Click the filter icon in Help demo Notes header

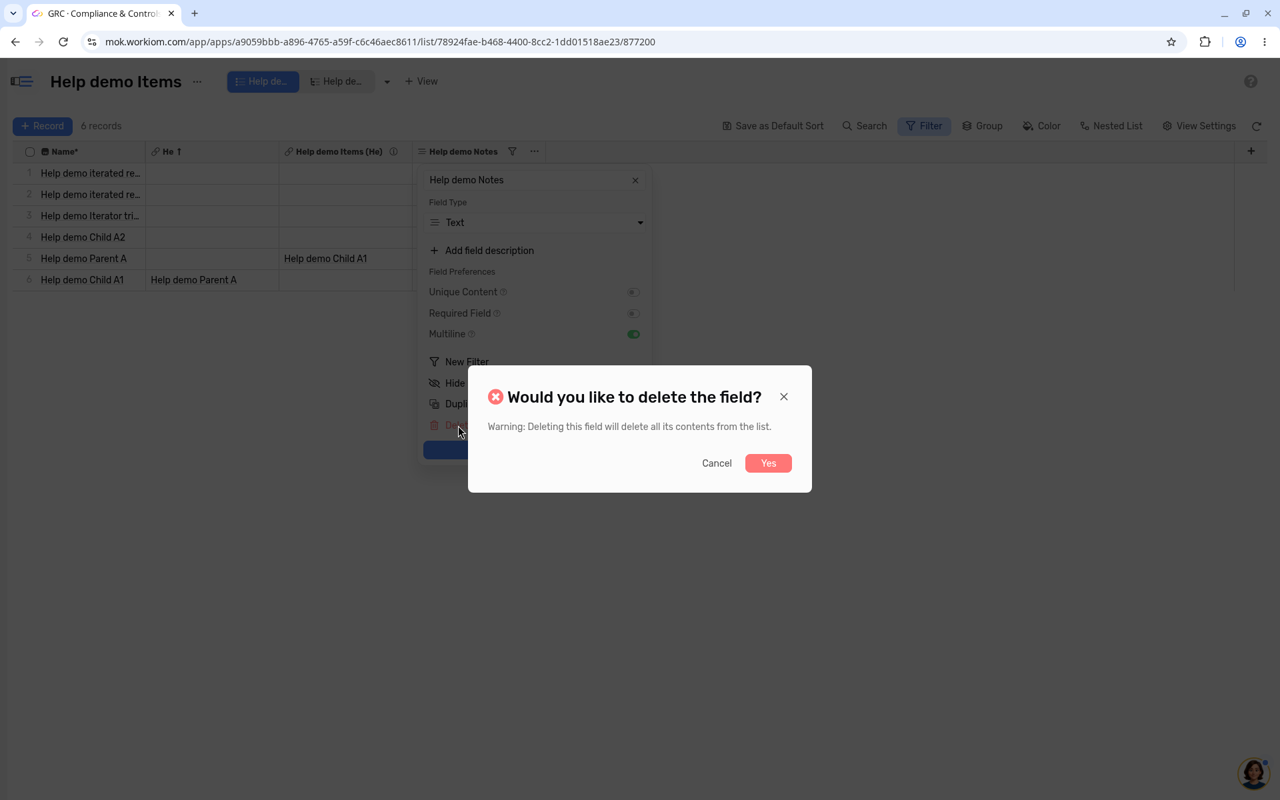click(512, 152)
